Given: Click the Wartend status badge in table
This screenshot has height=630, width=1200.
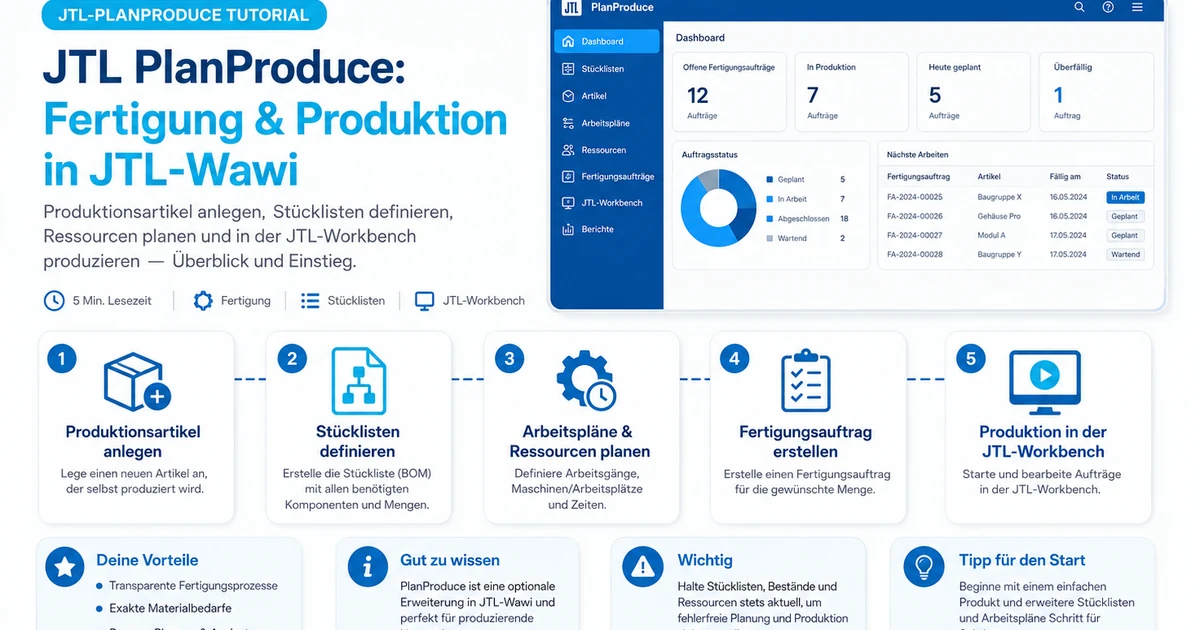Looking at the screenshot, I should click(x=1125, y=254).
